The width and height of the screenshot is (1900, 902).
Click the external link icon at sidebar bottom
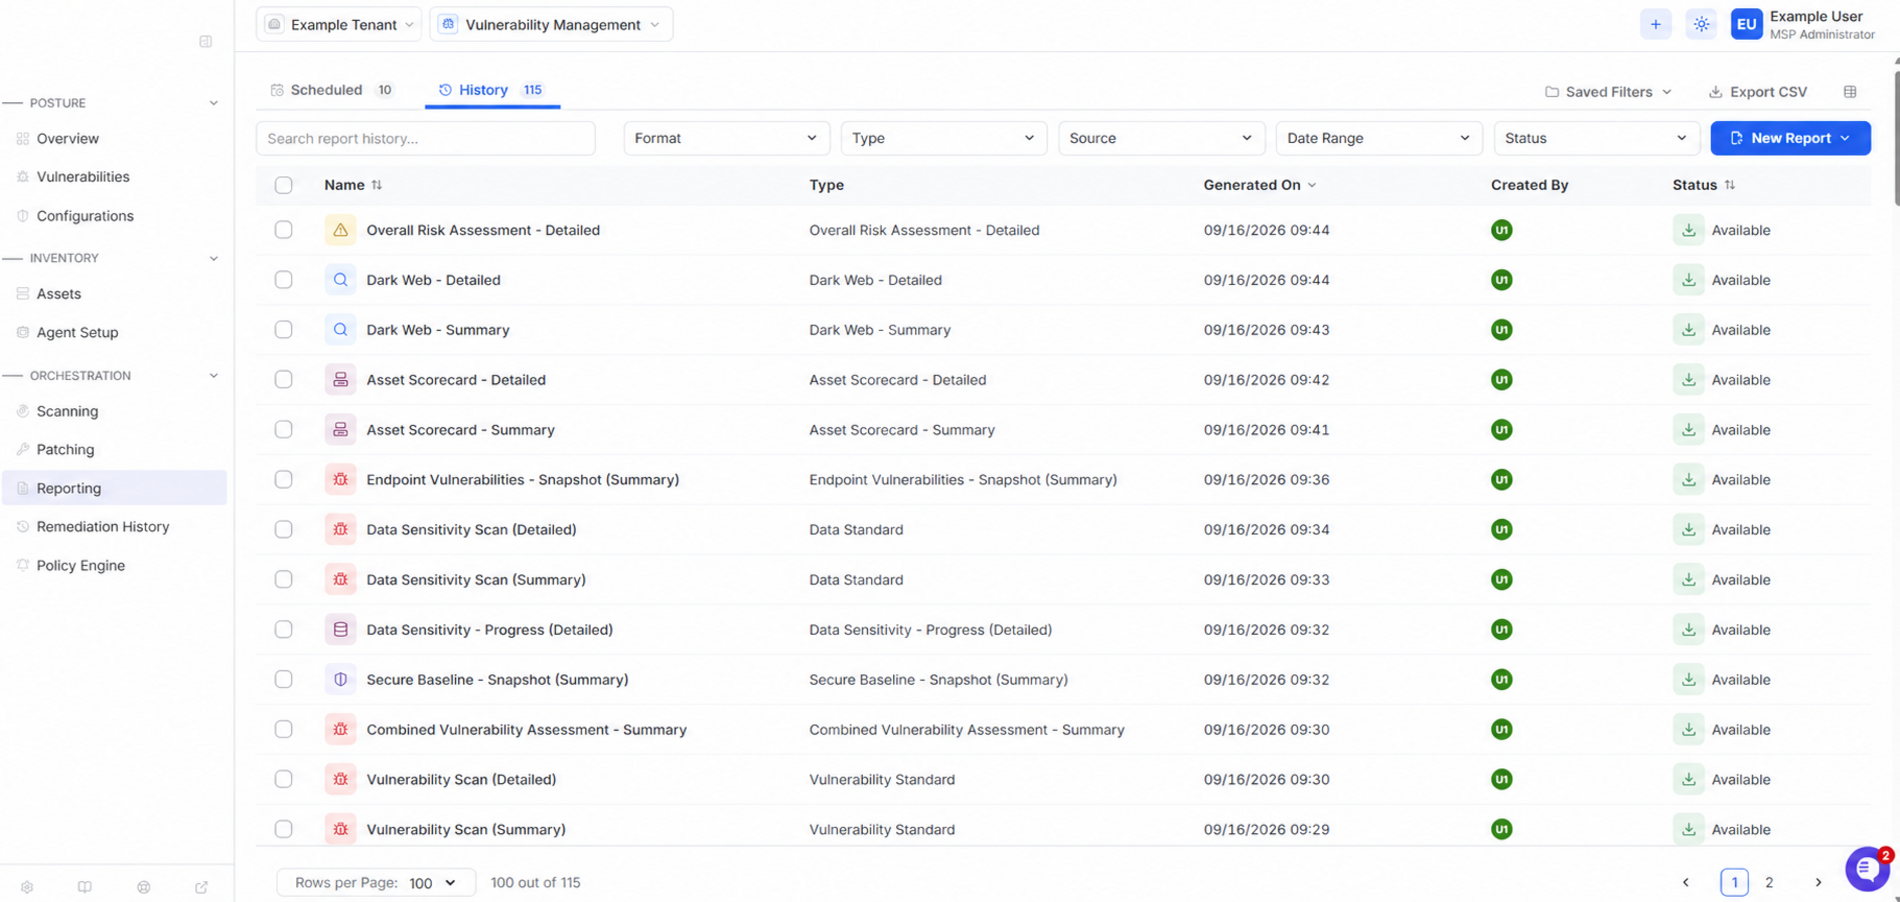click(x=201, y=887)
